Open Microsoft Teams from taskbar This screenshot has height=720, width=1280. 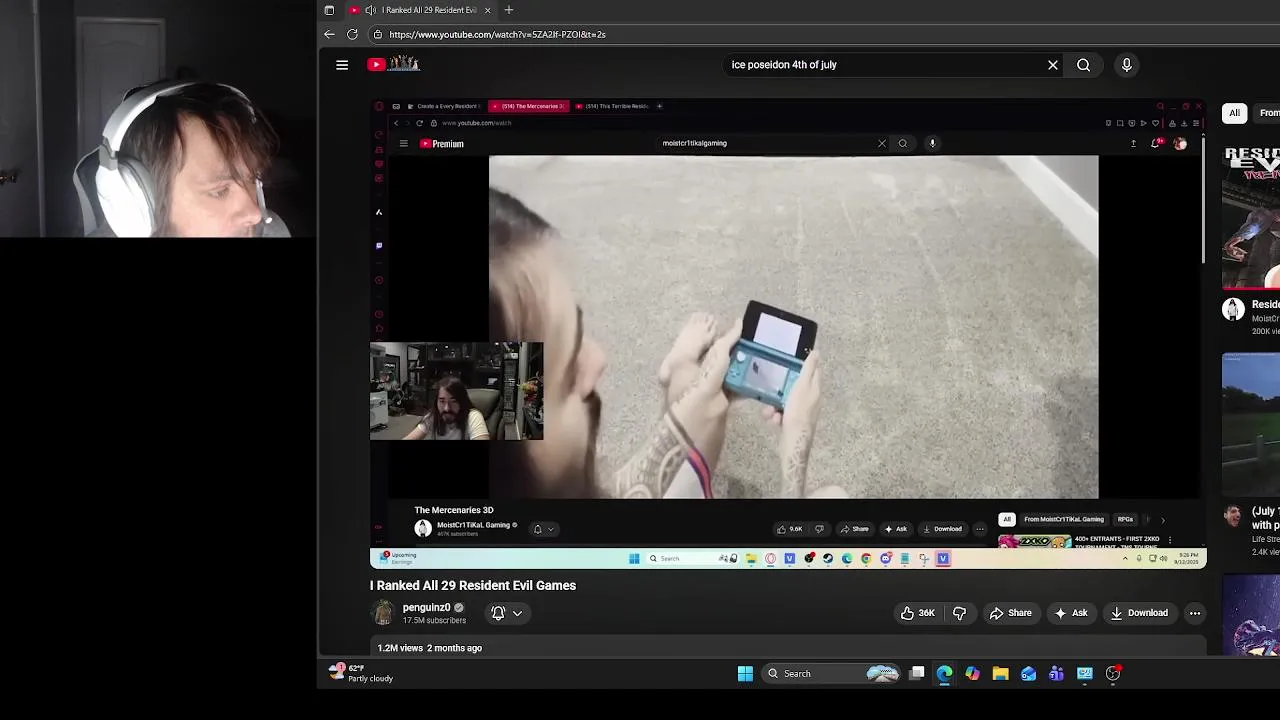pyautogui.click(x=1056, y=674)
